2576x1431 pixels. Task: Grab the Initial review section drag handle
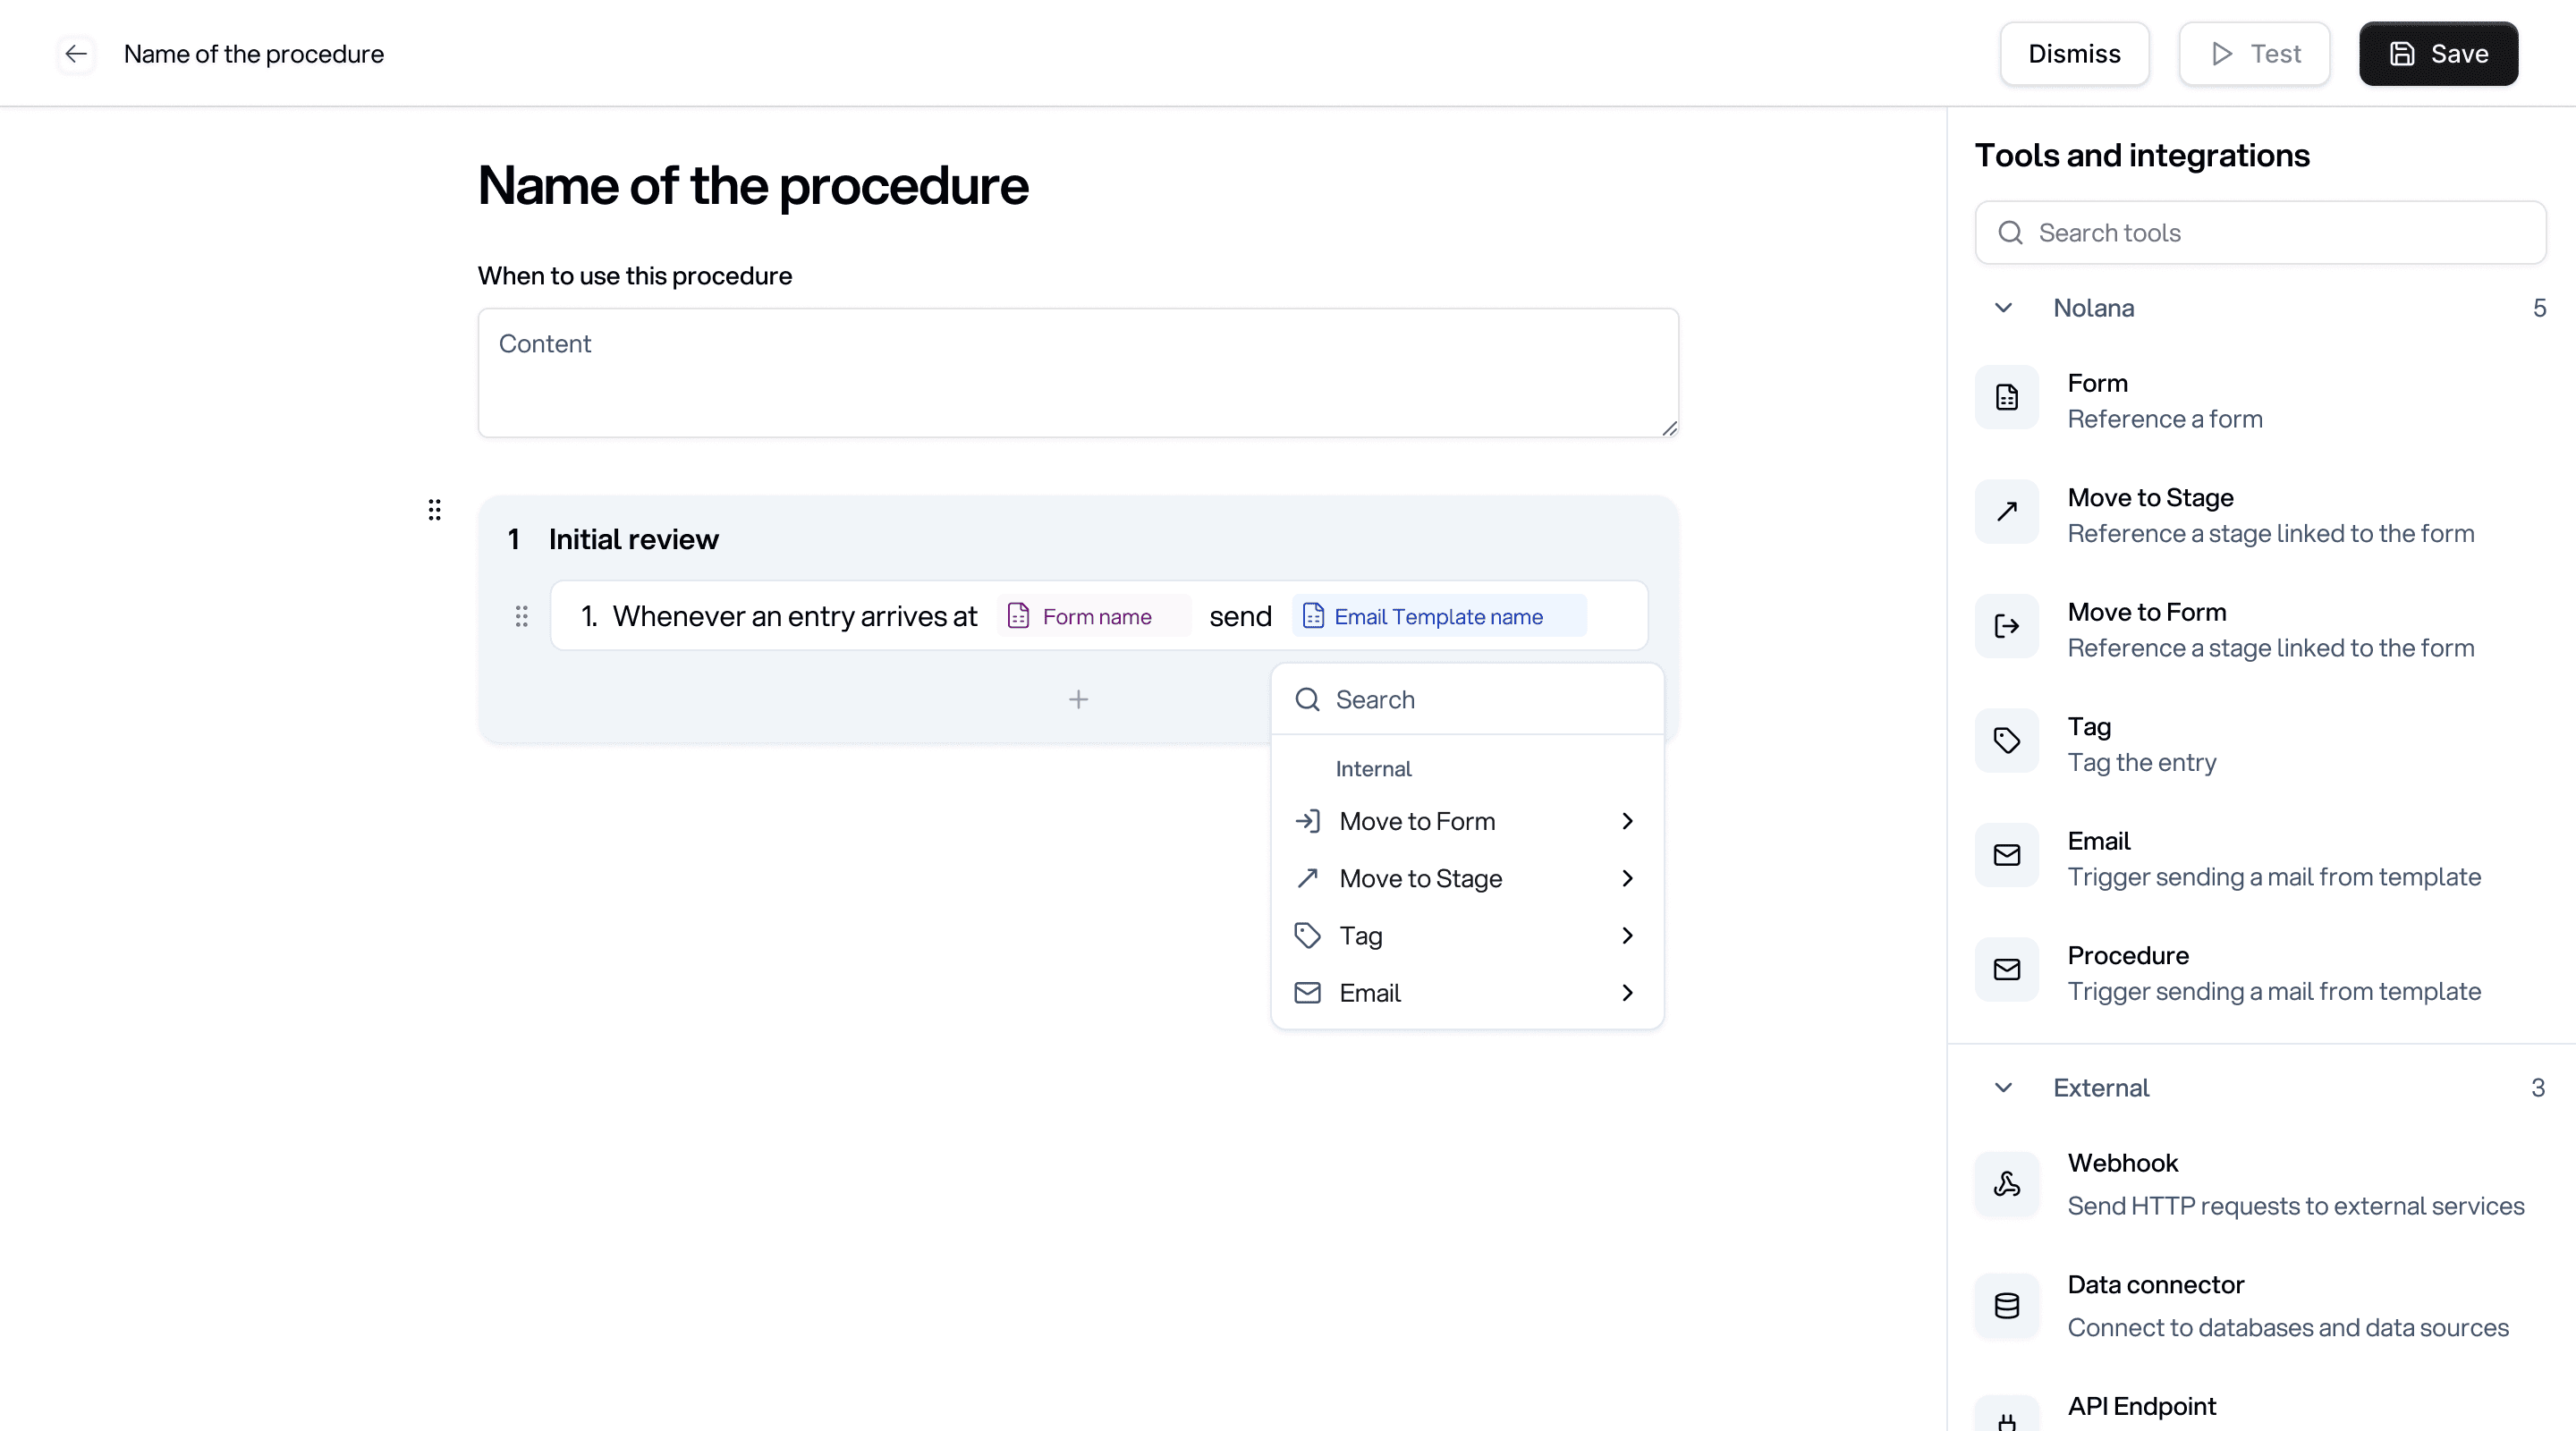434,510
